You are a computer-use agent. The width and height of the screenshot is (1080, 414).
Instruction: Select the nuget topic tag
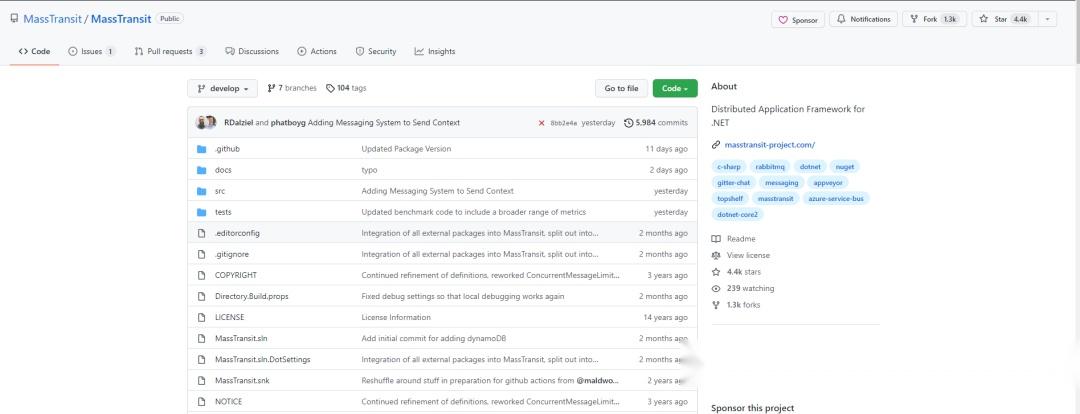pyautogui.click(x=844, y=167)
